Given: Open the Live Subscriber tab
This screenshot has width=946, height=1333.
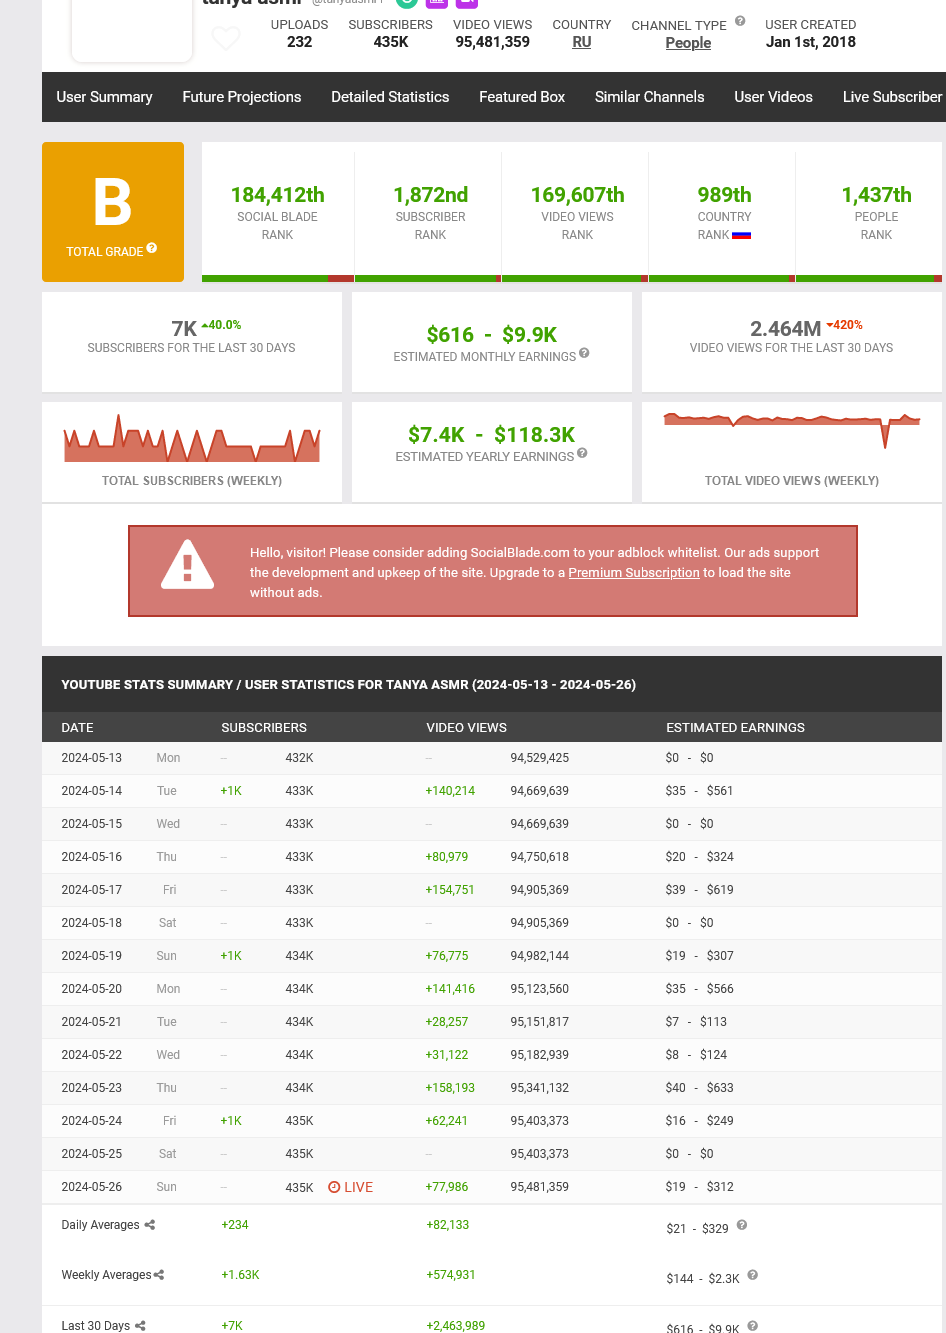Looking at the screenshot, I should pyautogui.click(x=892, y=97).
